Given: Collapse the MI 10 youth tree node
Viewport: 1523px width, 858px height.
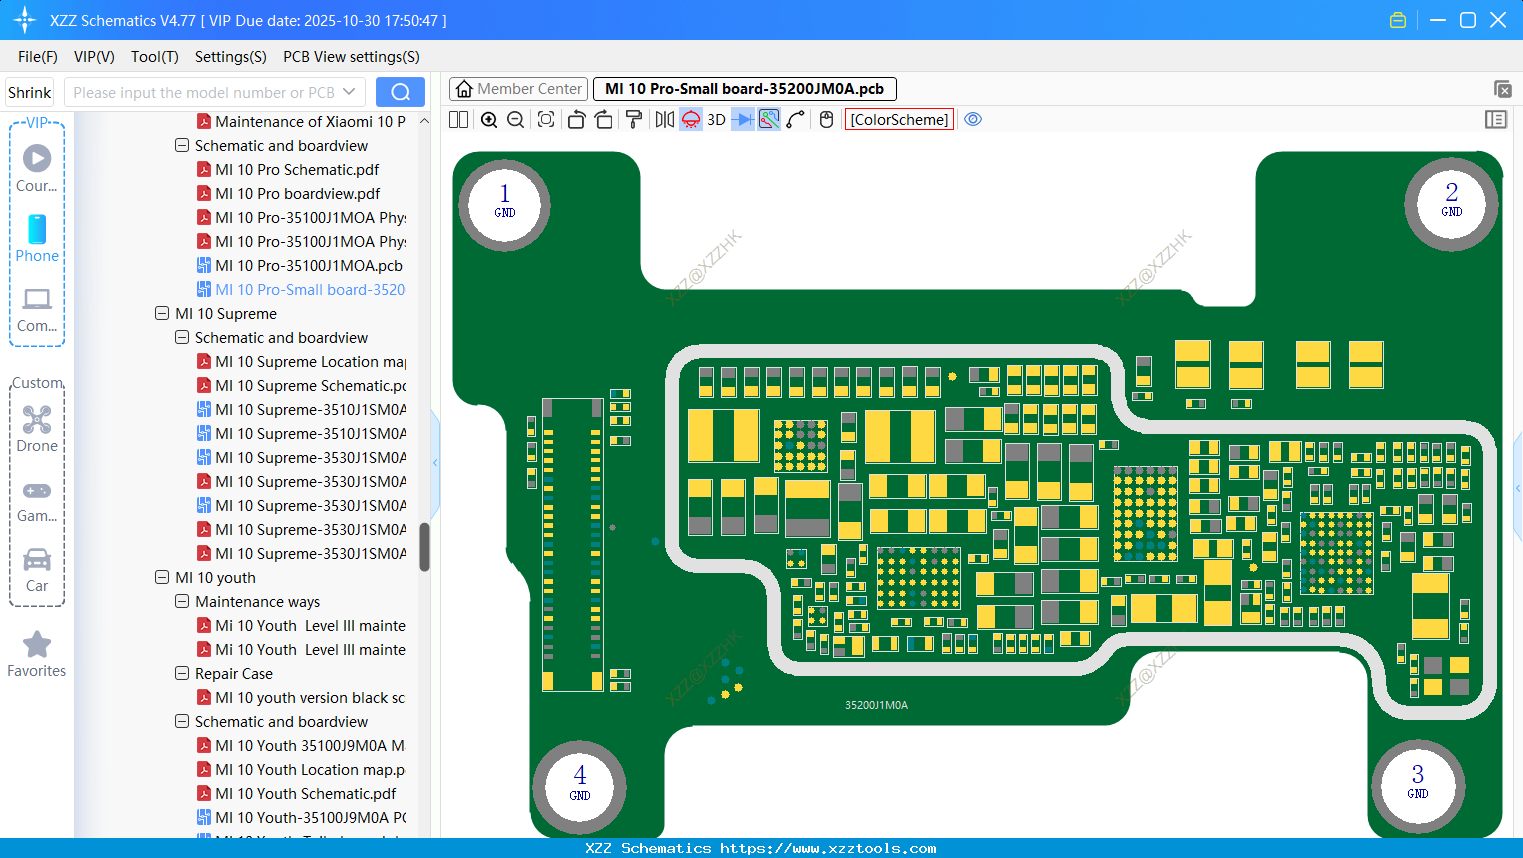Looking at the screenshot, I should tap(162, 577).
